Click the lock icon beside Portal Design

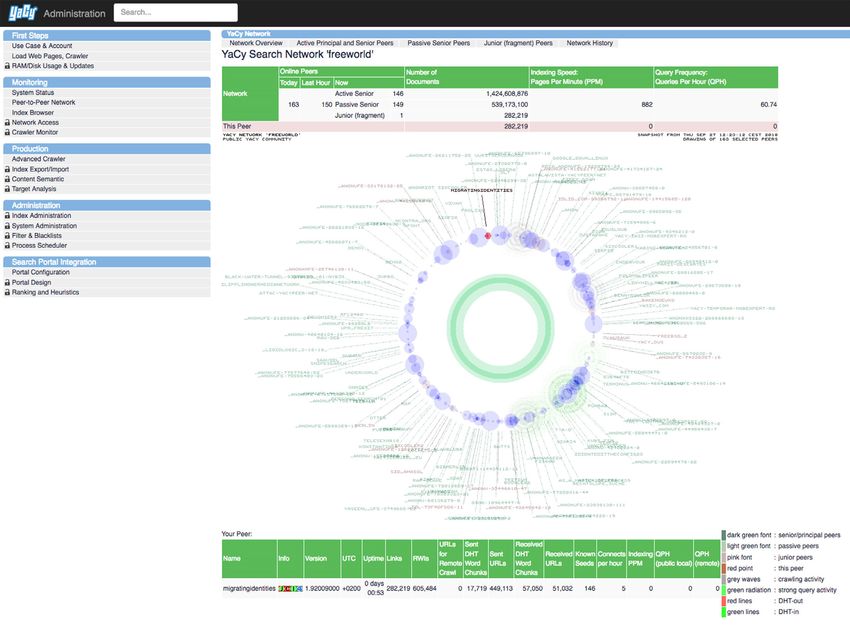[x=7, y=282]
